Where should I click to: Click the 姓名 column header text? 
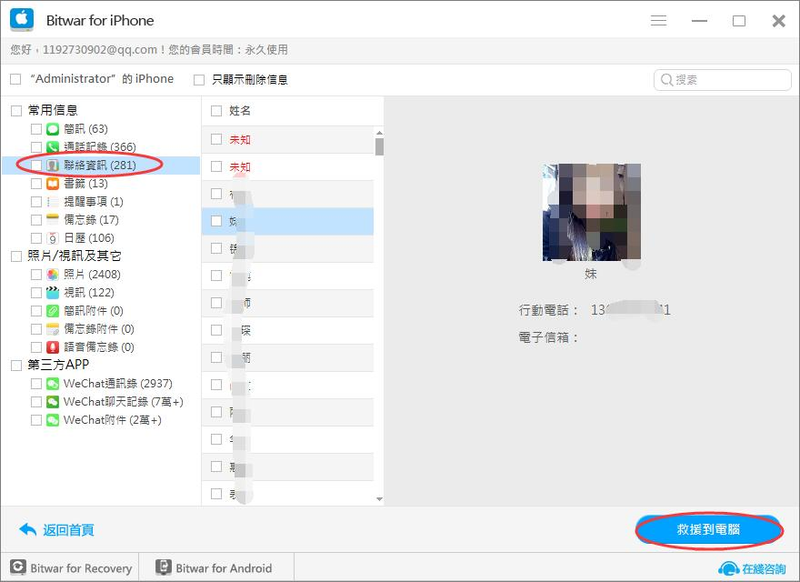(239, 111)
